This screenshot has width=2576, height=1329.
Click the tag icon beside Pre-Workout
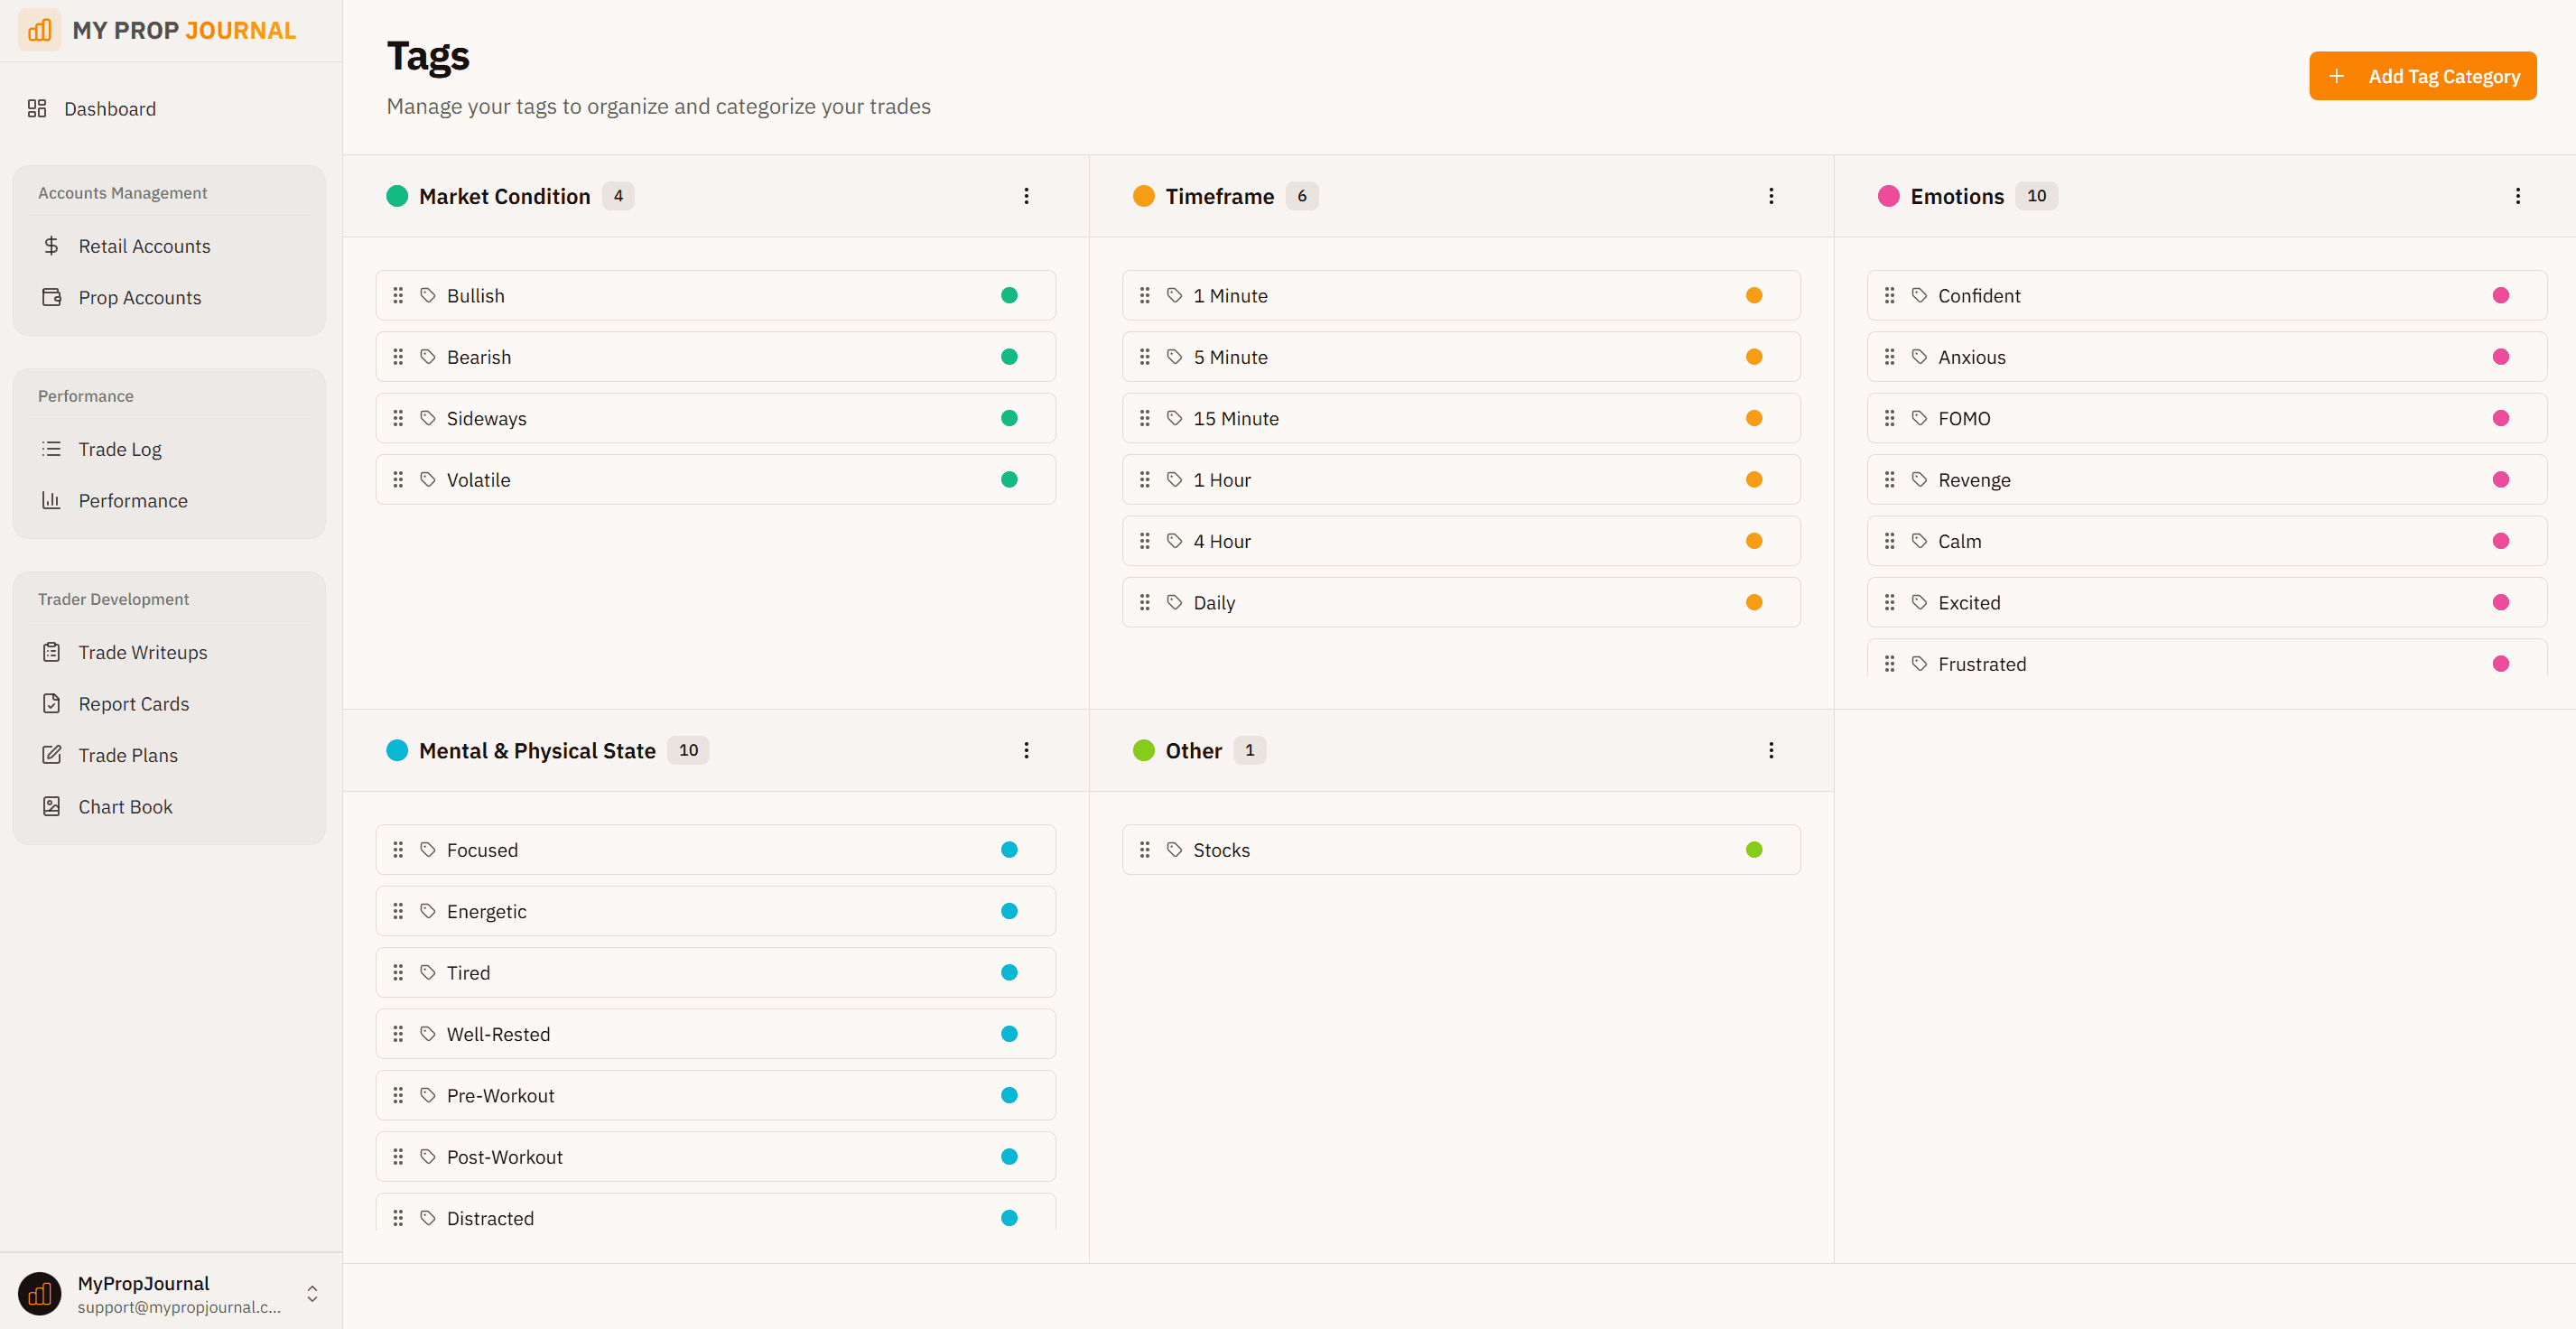[428, 1095]
